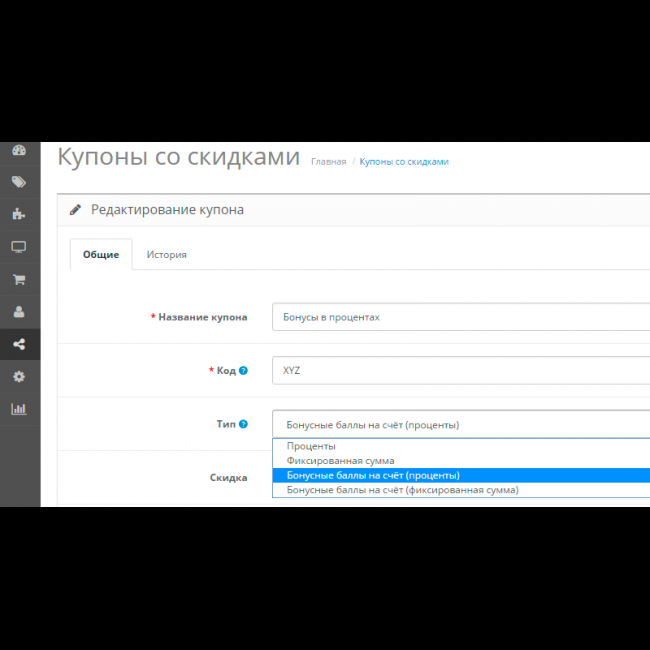
Task: Click Купоны со скидками breadcrumb link
Action: click(x=403, y=161)
